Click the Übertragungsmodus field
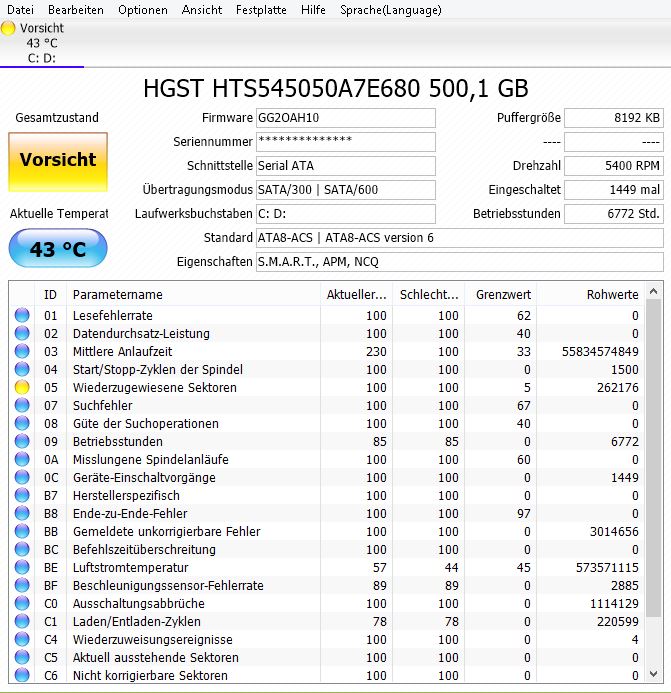The image size is (671, 693). [346, 190]
